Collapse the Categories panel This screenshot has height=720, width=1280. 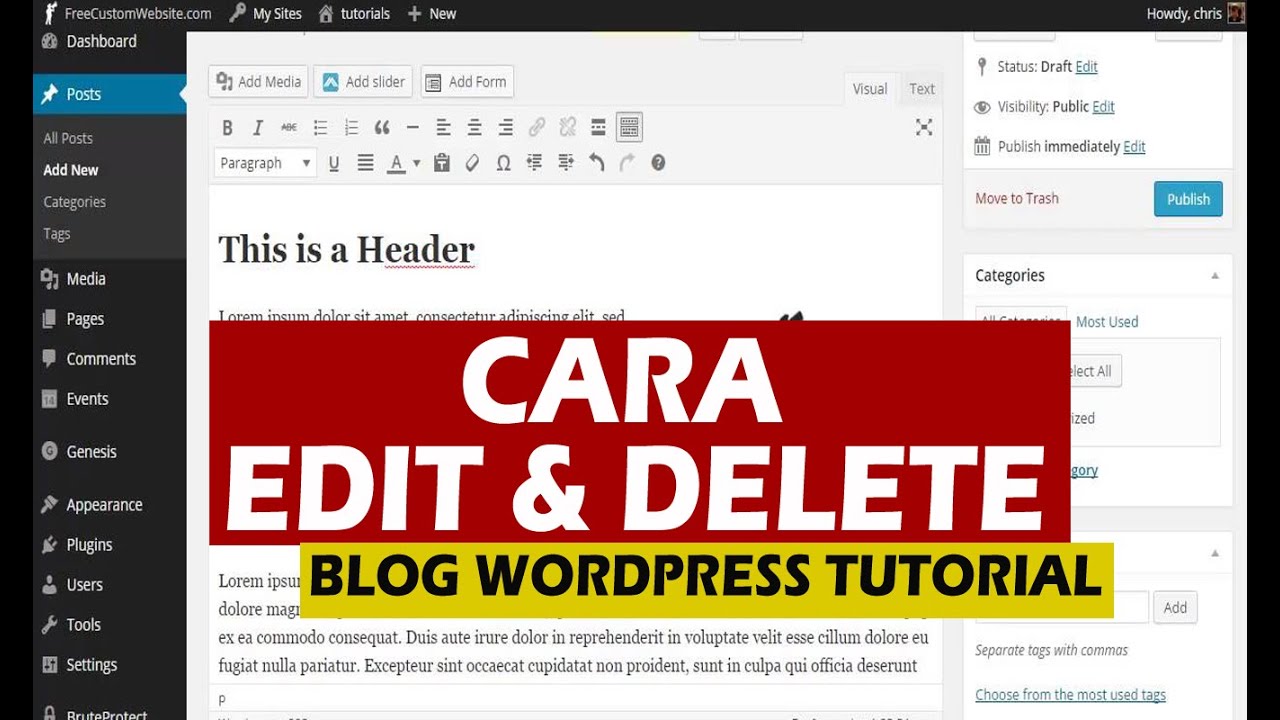pos(1215,276)
